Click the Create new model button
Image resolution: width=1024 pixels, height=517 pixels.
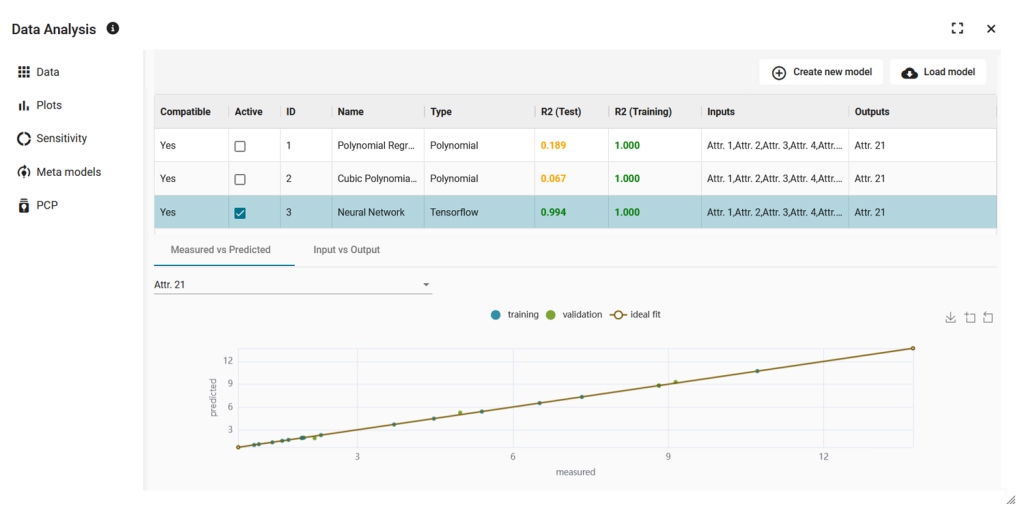tap(821, 72)
